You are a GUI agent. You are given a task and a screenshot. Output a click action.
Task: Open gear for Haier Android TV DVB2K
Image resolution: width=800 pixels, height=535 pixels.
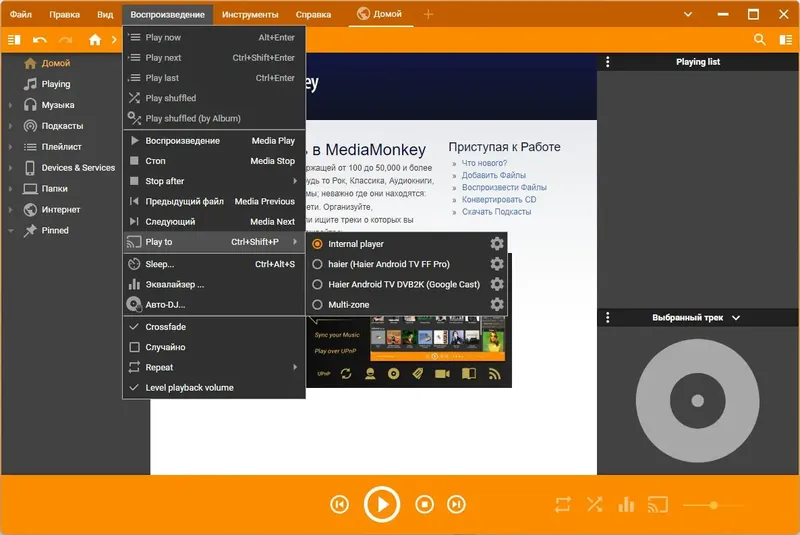(497, 284)
